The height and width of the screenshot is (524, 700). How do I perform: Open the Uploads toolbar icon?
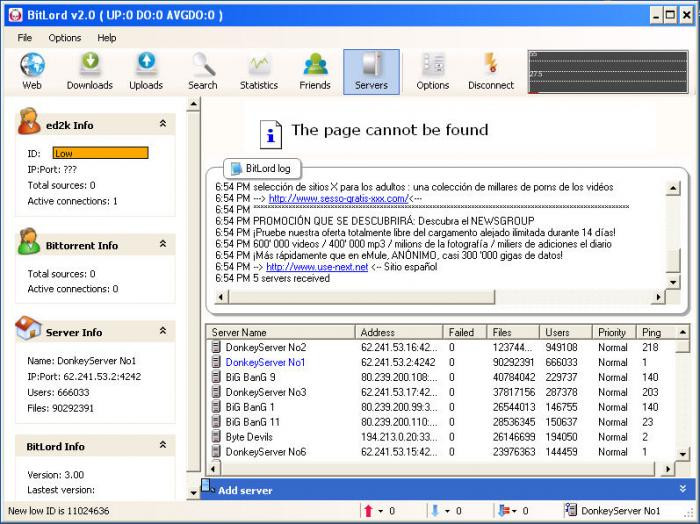[146, 63]
